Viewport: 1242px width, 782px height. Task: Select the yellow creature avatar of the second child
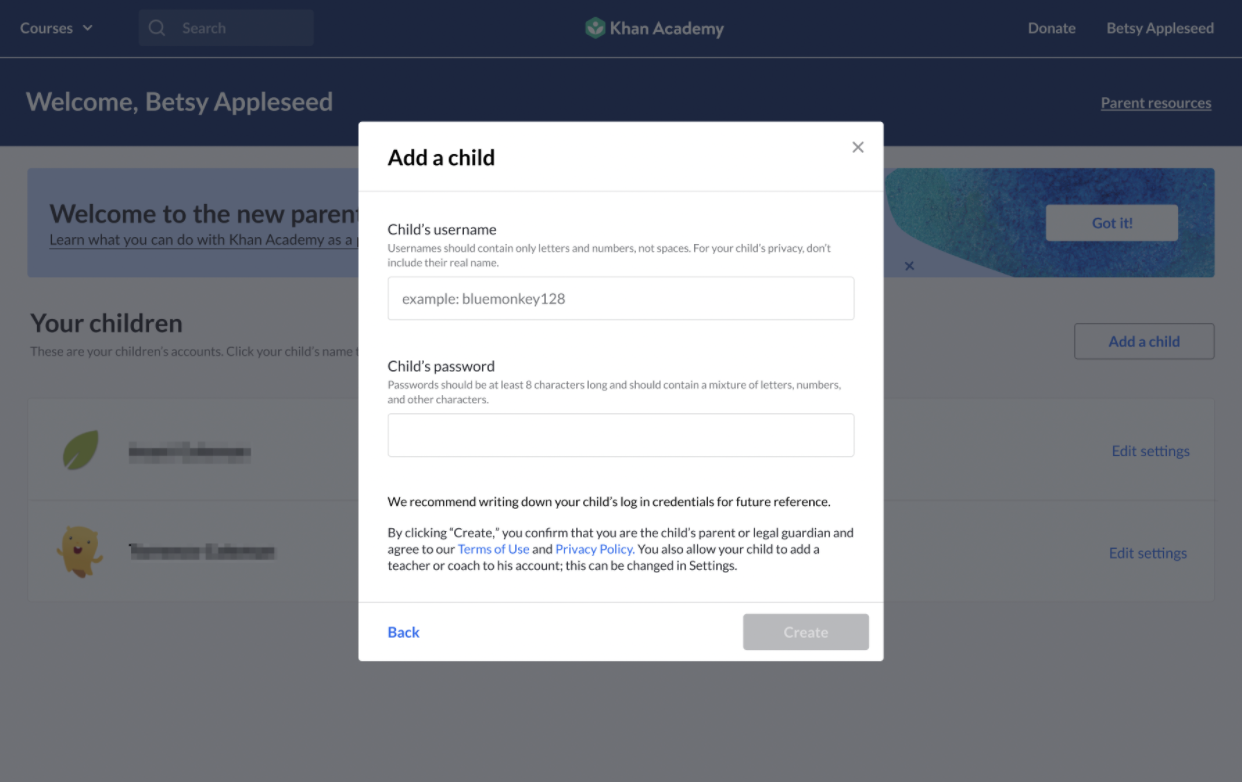(x=80, y=551)
